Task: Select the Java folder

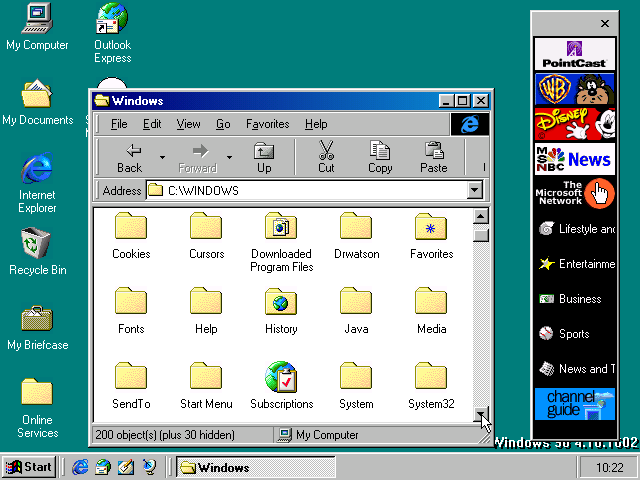Action: point(356,311)
